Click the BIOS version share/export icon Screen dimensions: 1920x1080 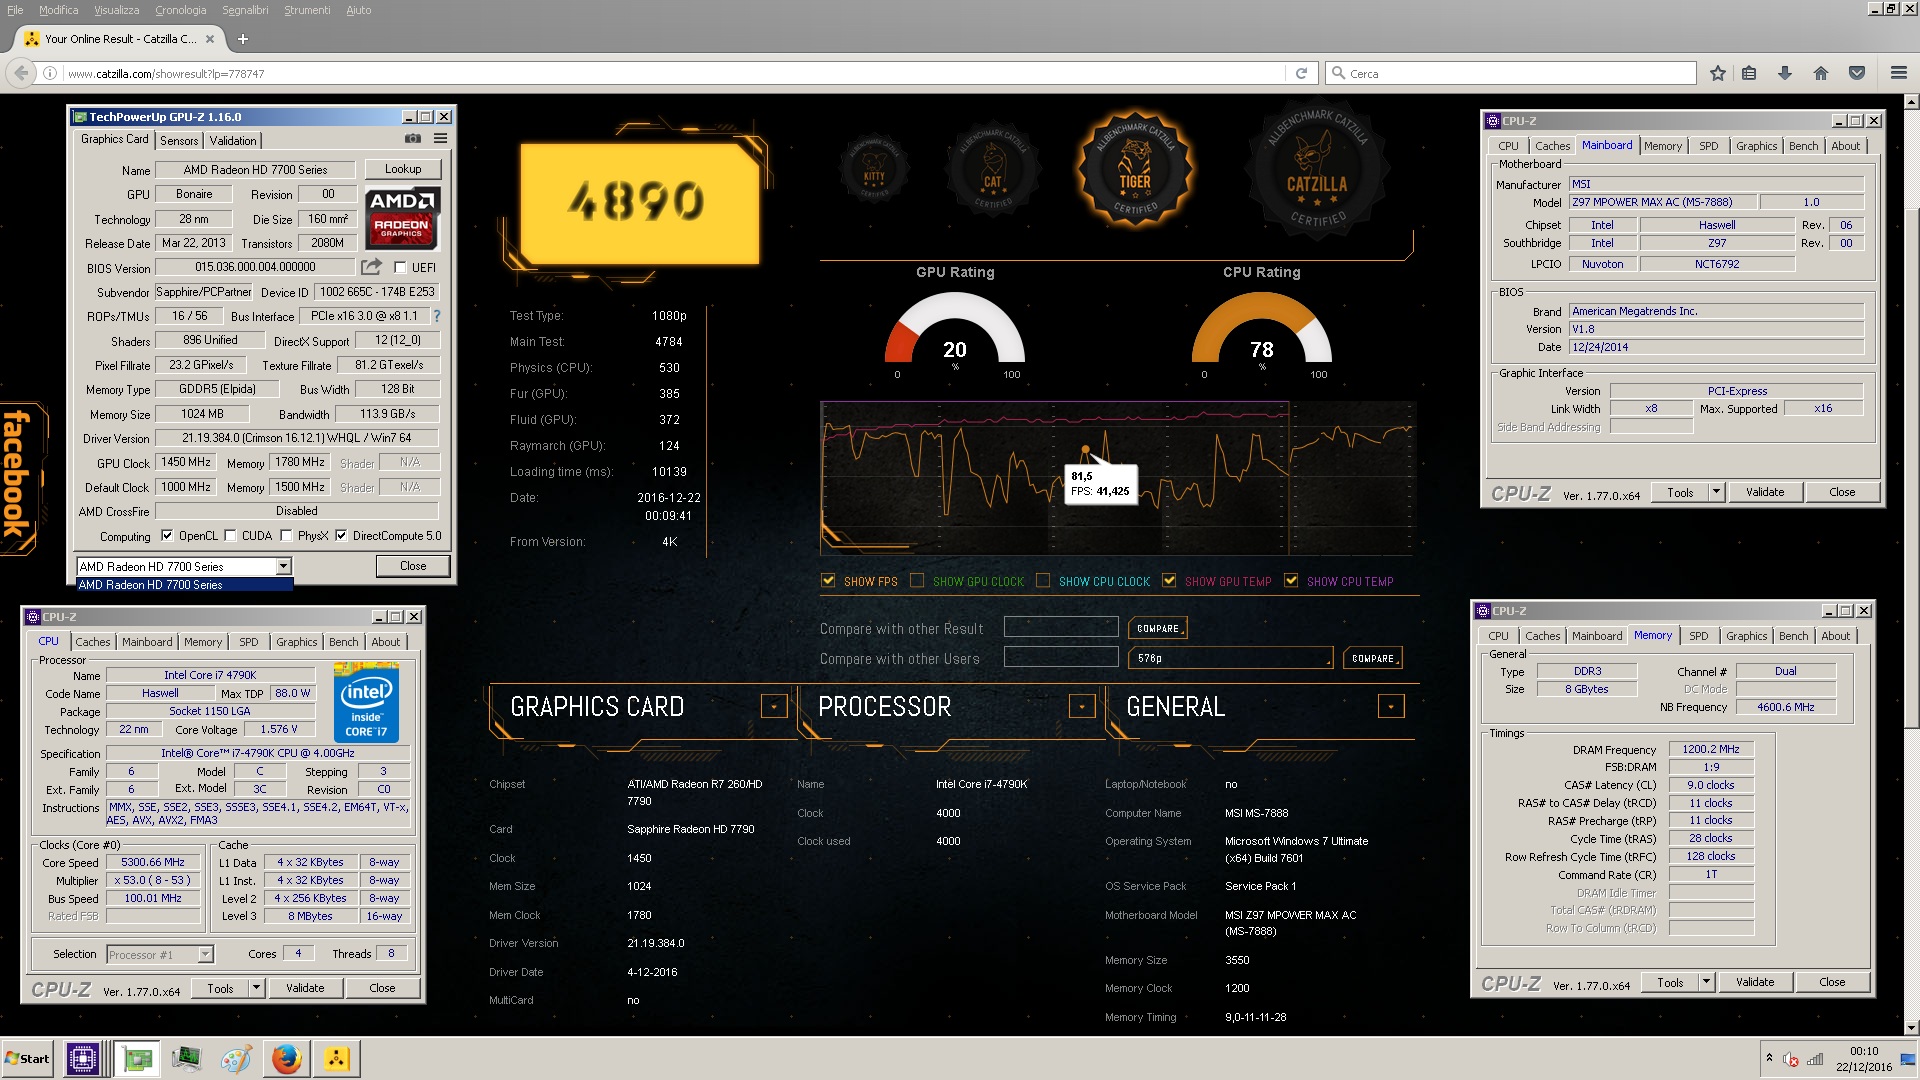(x=371, y=267)
